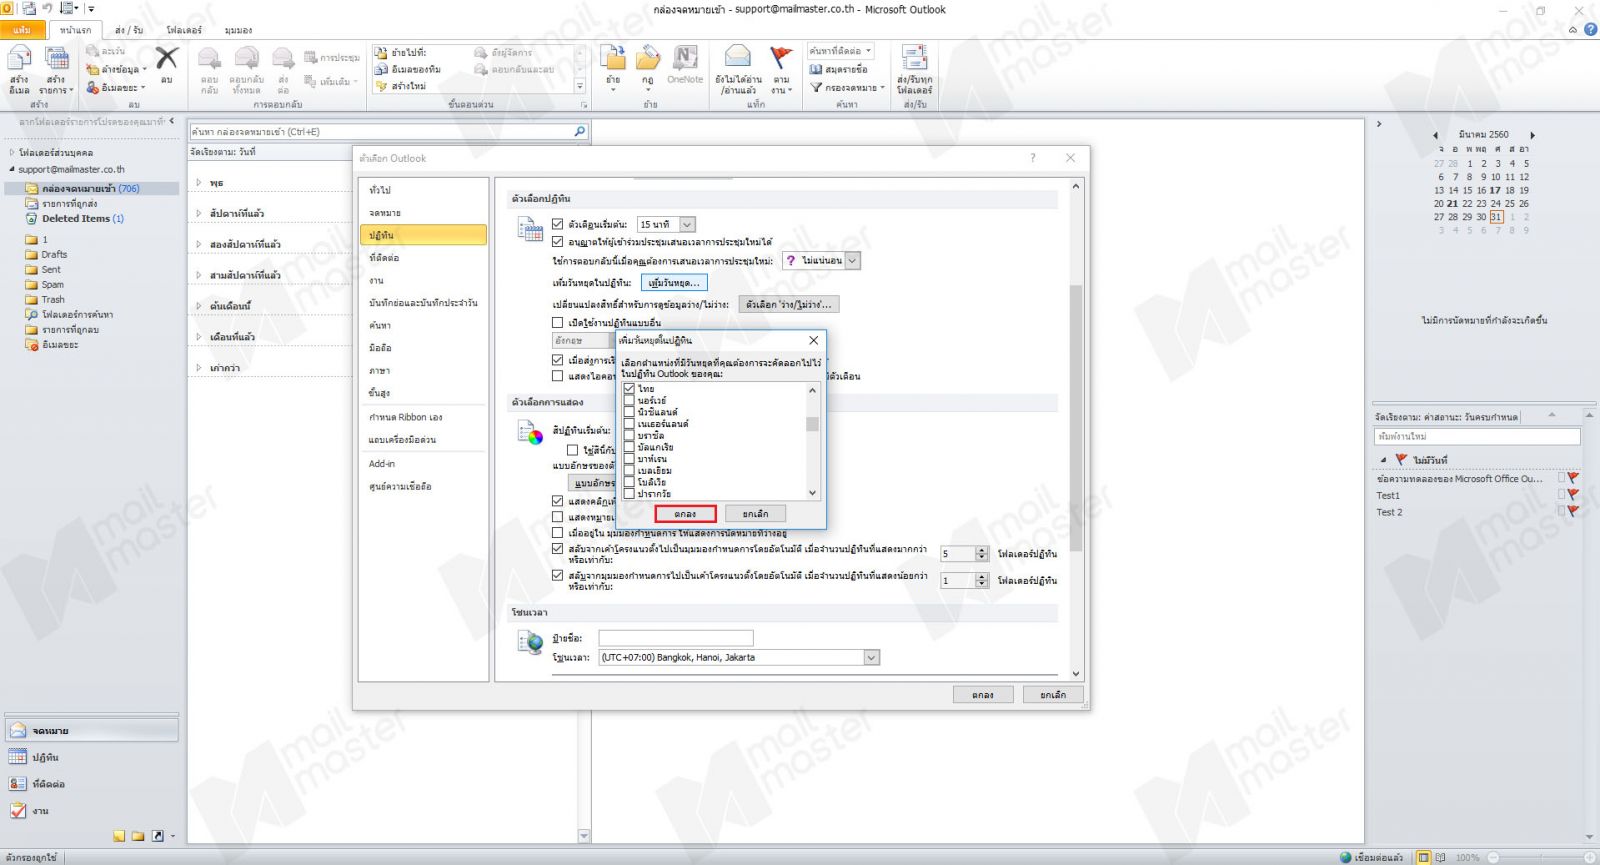Click the flag icon next to Test 2 task
1600x865 pixels.
[x=1573, y=511]
